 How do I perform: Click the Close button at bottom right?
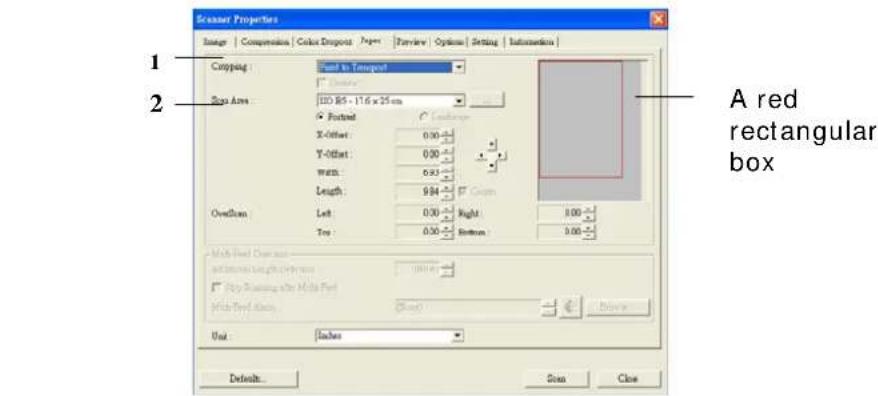coord(628,379)
